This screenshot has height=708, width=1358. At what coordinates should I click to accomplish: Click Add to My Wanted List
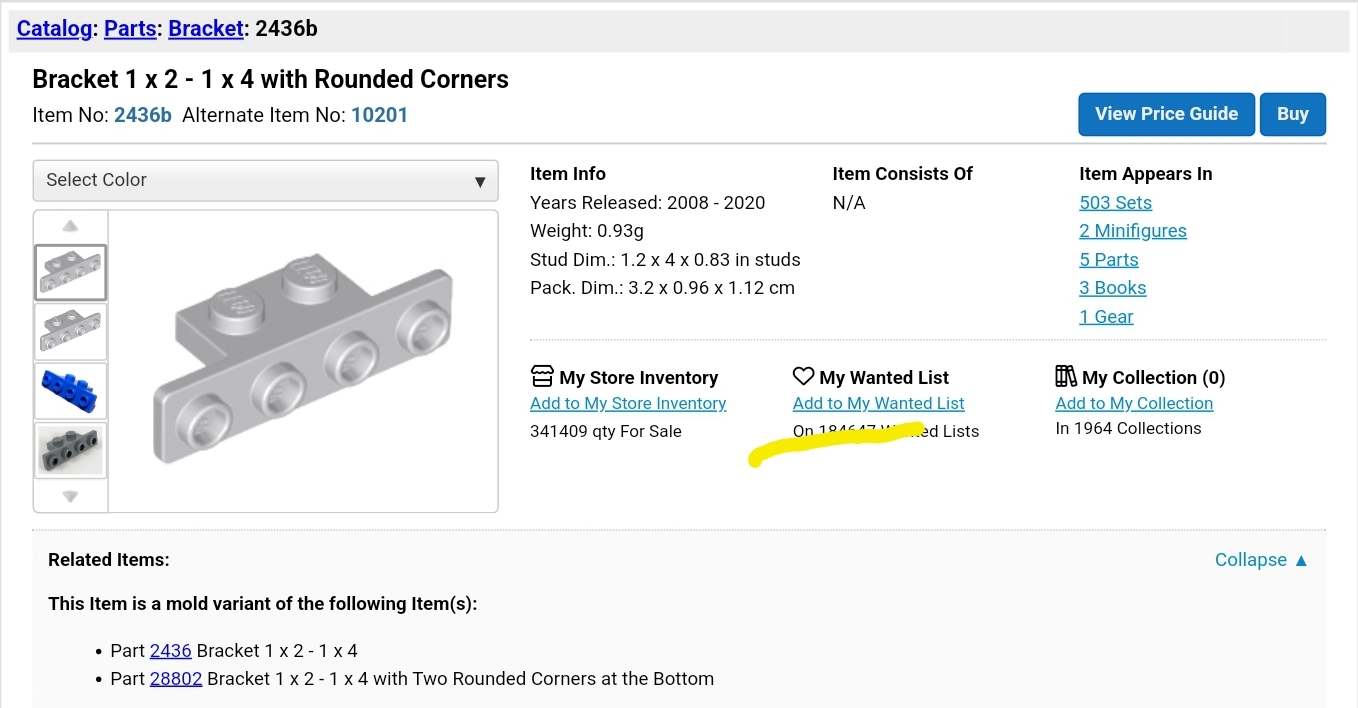[878, 404]
